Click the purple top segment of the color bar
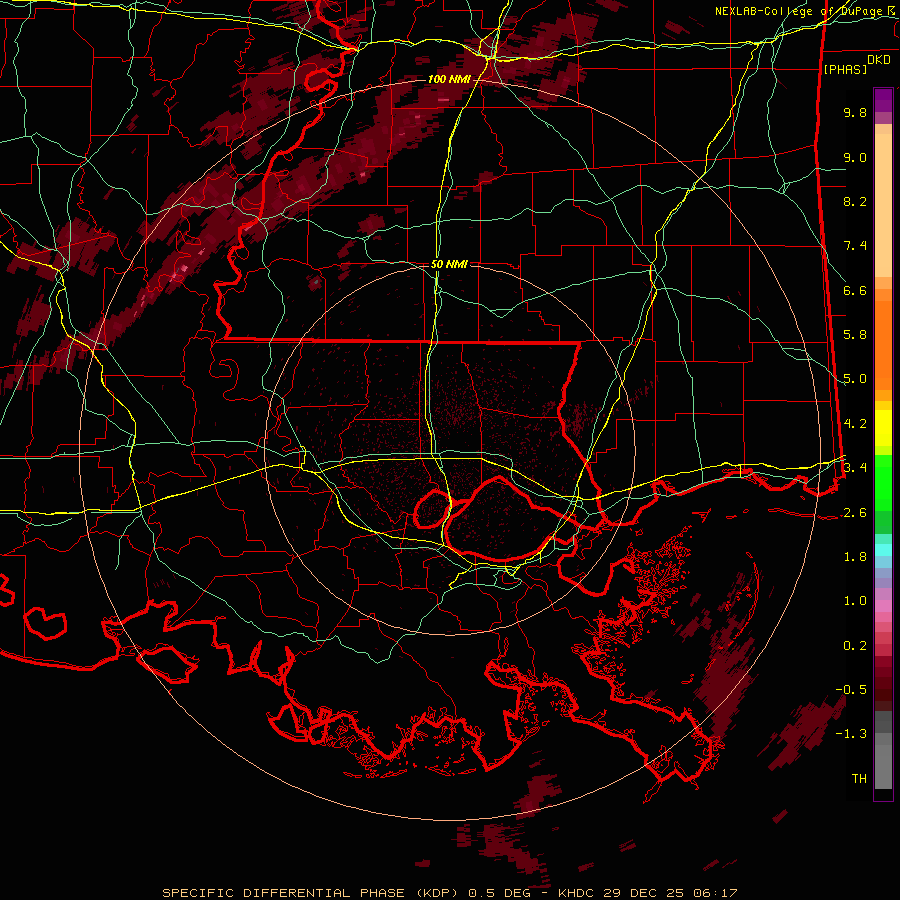Screen dimensions: 900x900 coord(883,100)
